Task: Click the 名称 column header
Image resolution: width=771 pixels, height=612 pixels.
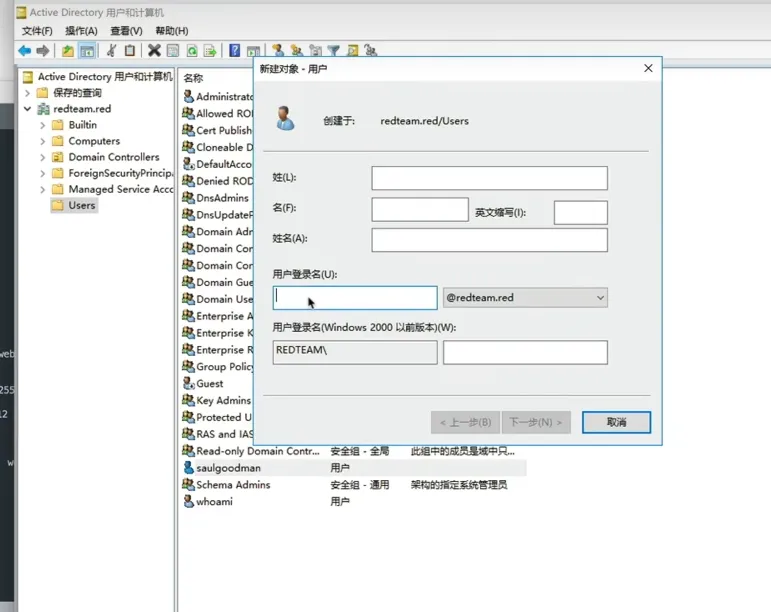Action: pos(193,78)
